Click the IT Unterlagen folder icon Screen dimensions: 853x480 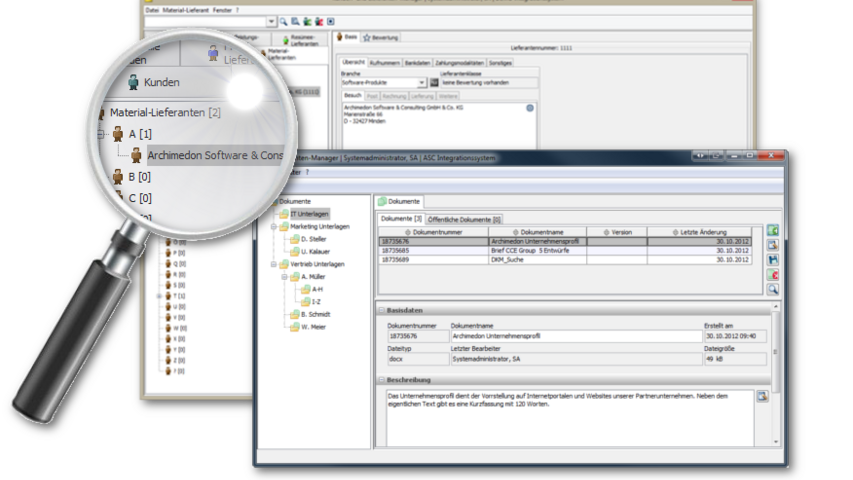pos(284,214)
